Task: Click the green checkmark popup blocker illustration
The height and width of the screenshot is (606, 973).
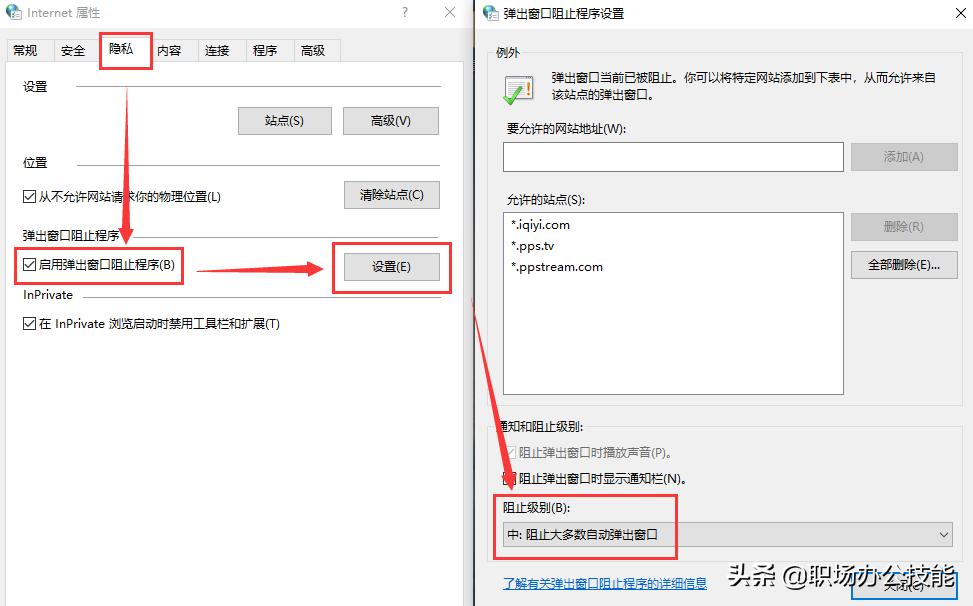Action: [518, 90]
